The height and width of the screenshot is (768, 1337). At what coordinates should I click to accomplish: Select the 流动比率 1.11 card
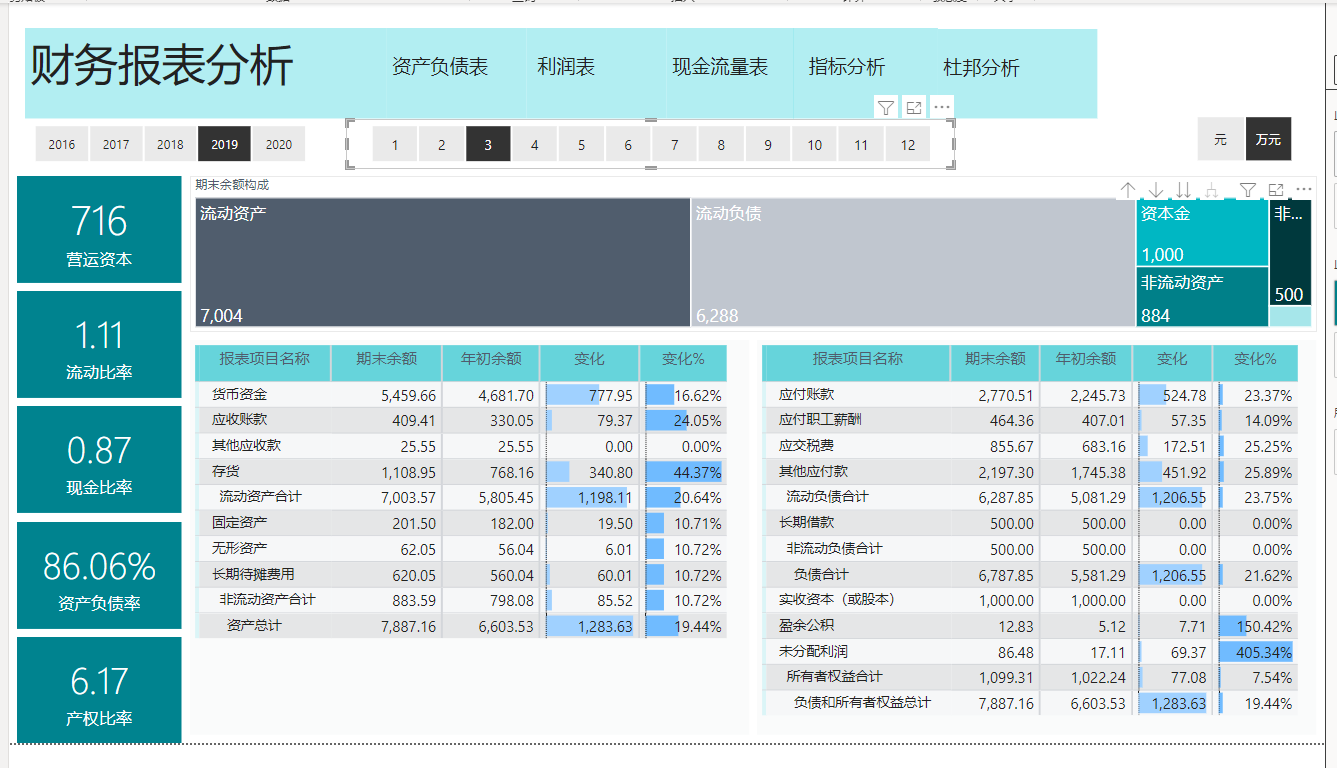pos(99,344)
